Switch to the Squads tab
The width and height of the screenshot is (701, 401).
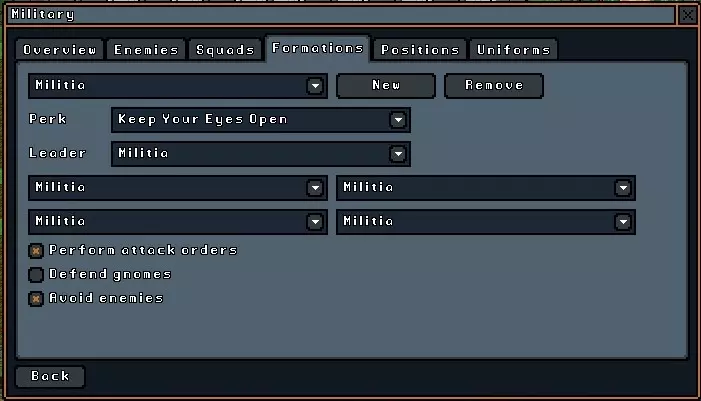[x=225, y=50]
